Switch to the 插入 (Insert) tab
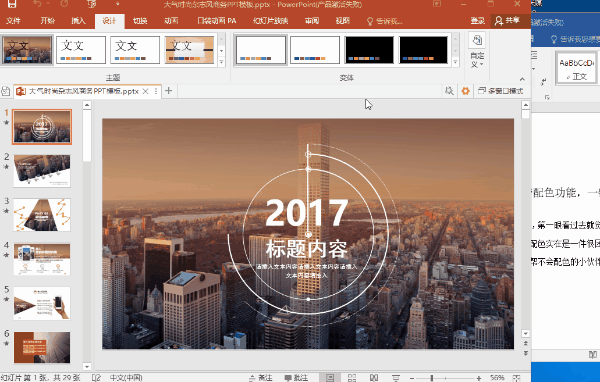The width and height of the screenshot is (600, 382). (78, 21)
